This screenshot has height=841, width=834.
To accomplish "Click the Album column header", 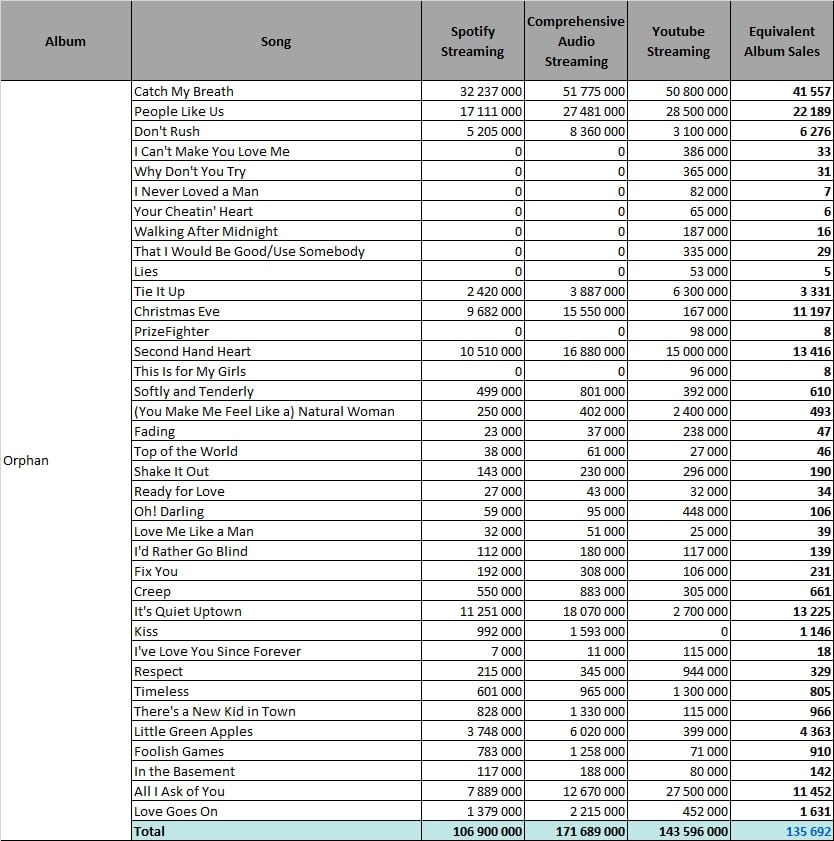I will (65, 41).
